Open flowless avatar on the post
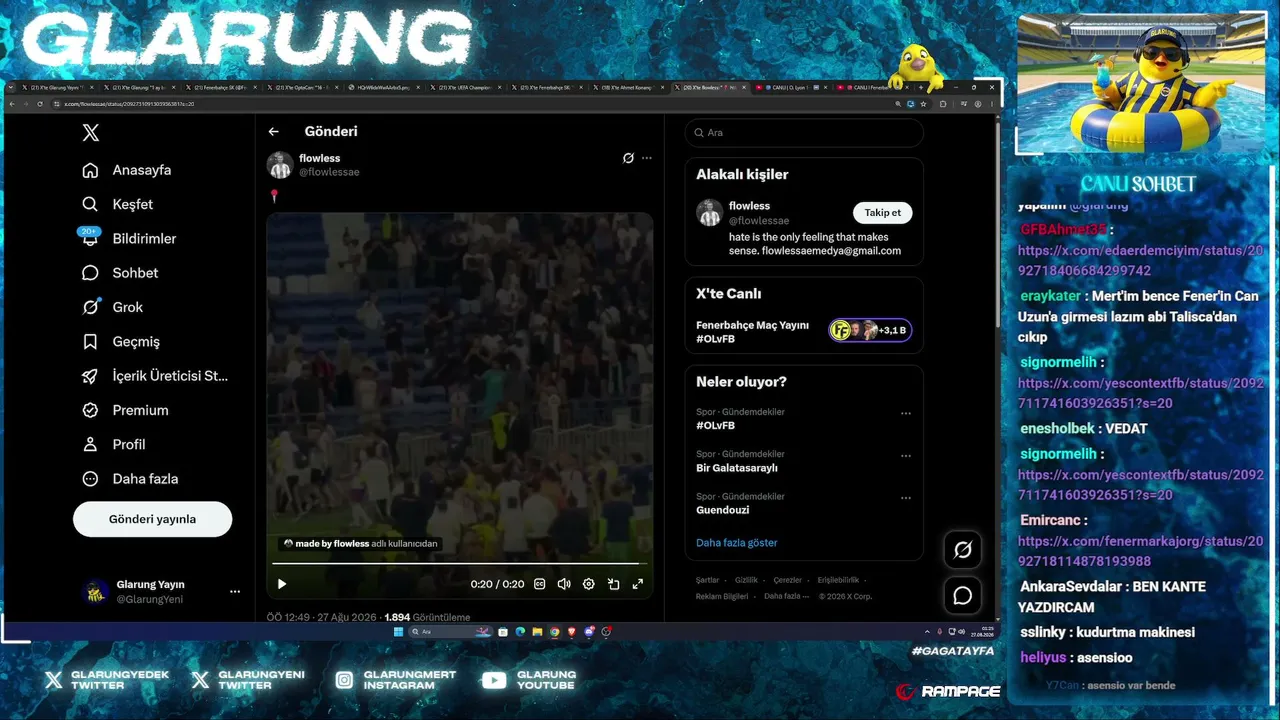The width and height of the screenshot is (1280, 720). click(280, 165)
